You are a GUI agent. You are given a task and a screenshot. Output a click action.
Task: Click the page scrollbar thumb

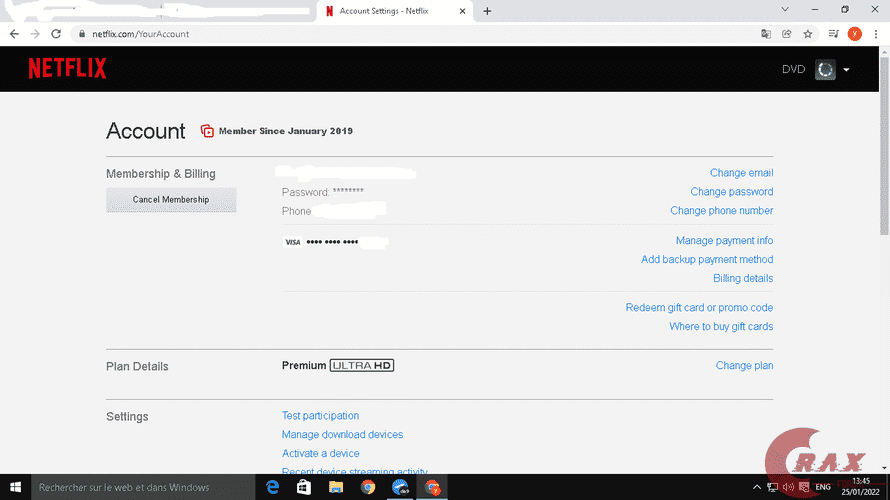point(884,145)
